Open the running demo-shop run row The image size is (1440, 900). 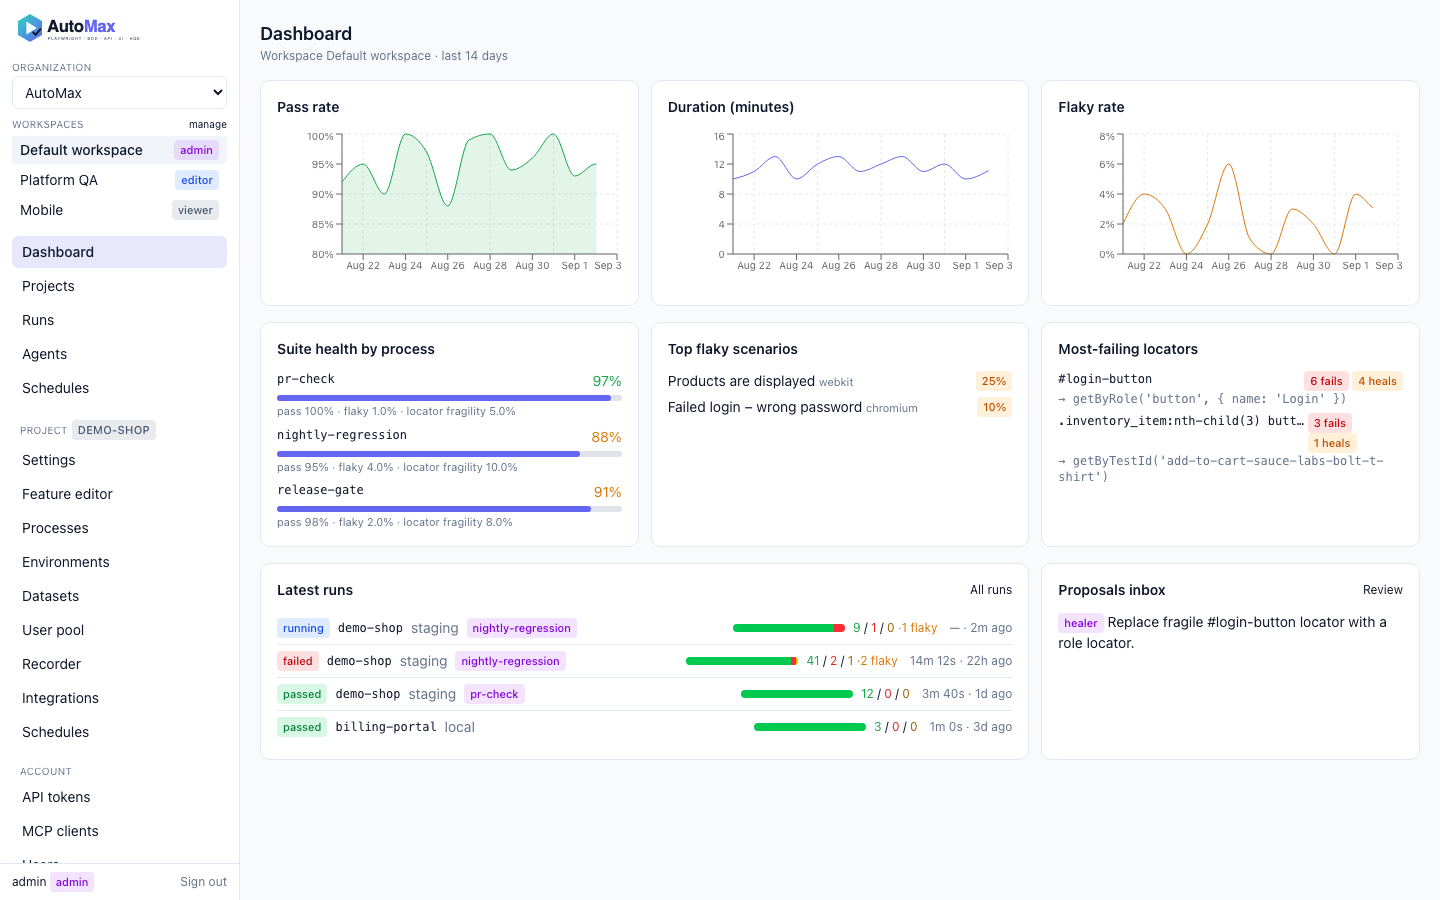coord(644,628)
